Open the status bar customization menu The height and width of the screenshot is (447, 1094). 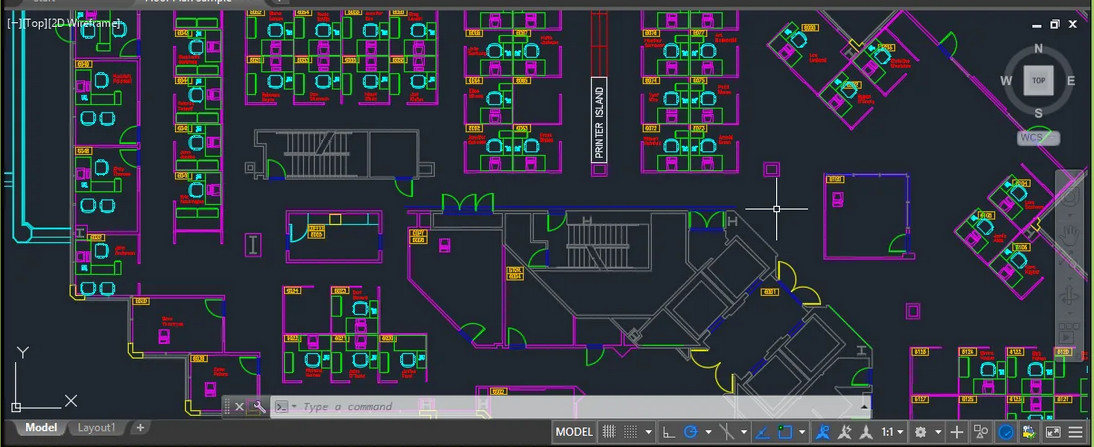coord(1077,432)
